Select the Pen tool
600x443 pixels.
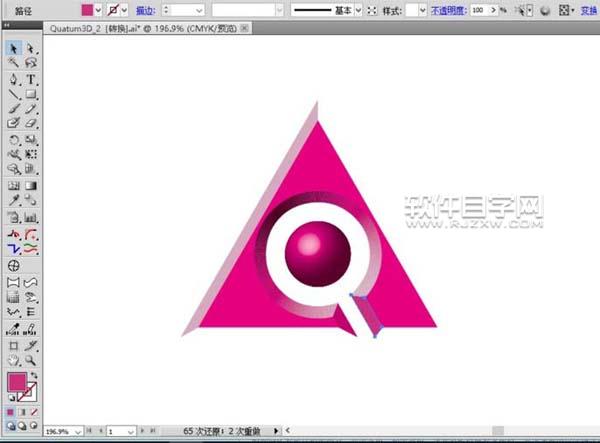click(13, 79)
